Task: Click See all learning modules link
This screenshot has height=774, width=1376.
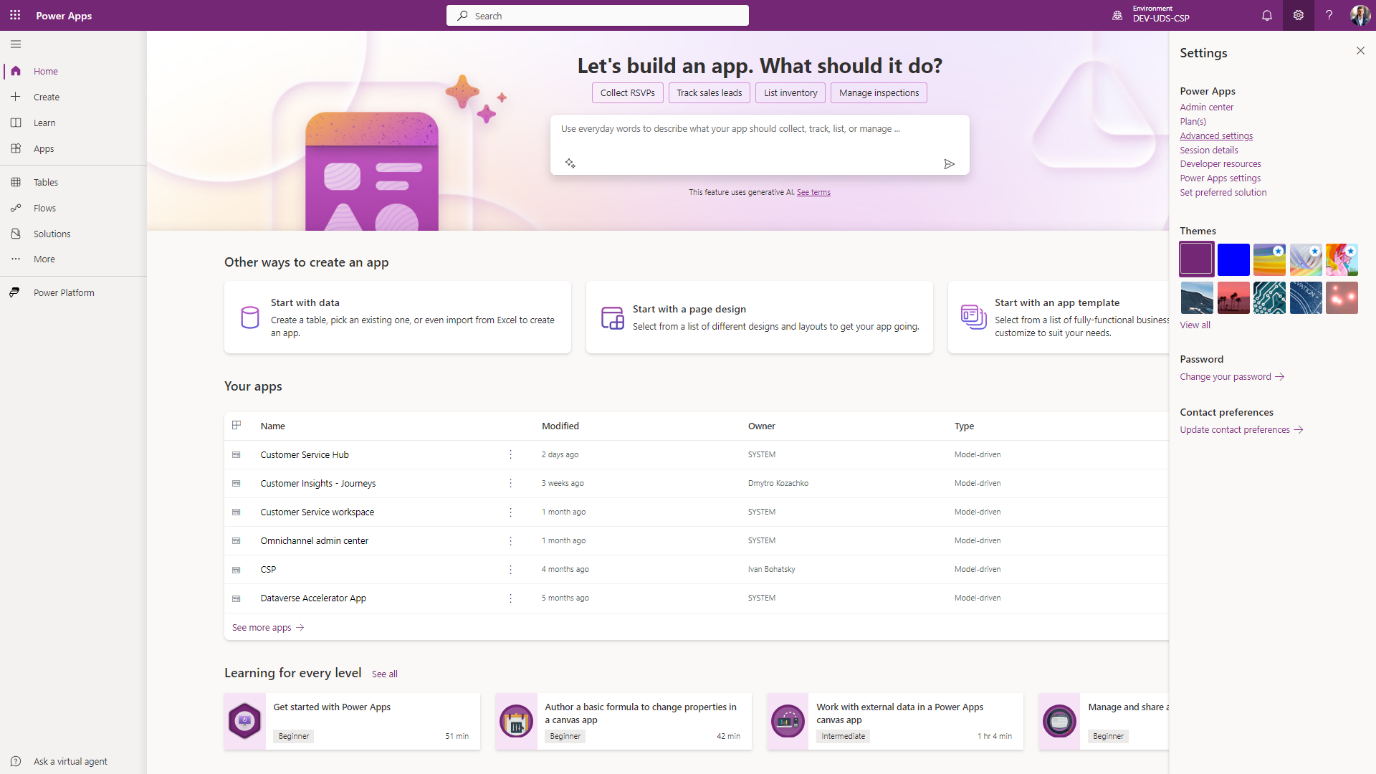Action: click(384, 674)
